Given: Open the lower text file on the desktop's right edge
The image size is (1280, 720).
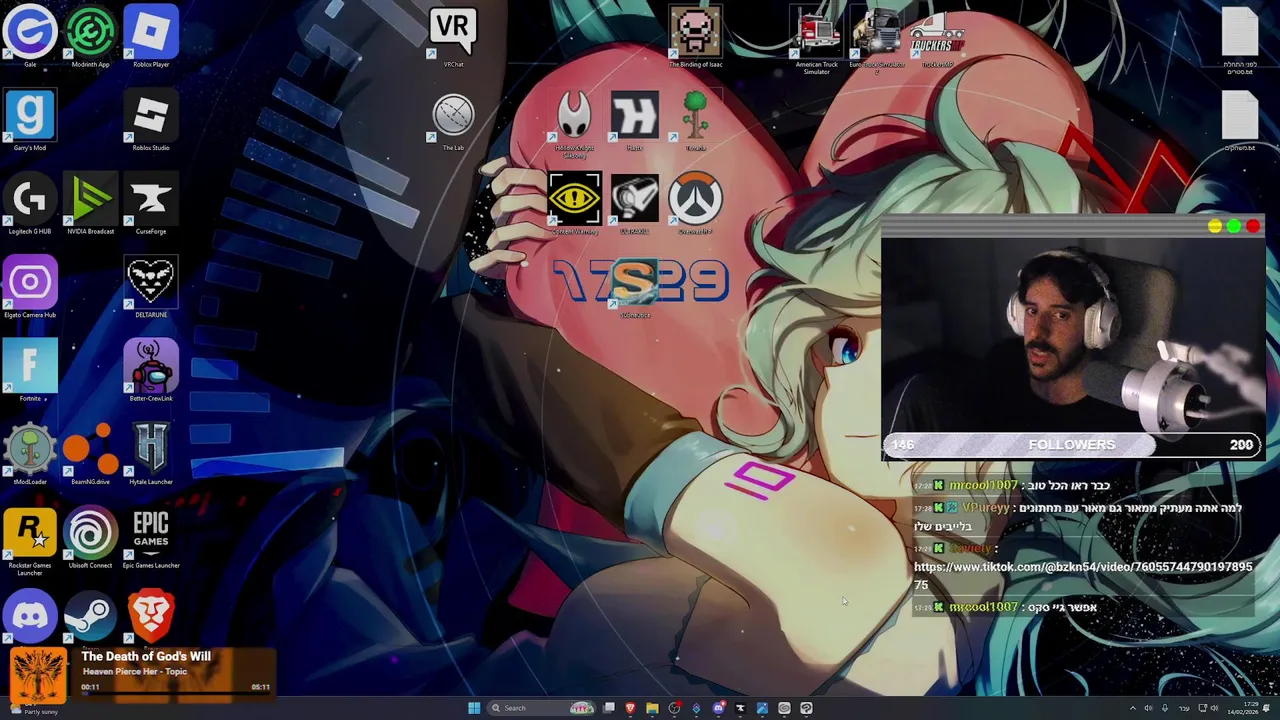Looking at the screenshot, I should 1240,120.
